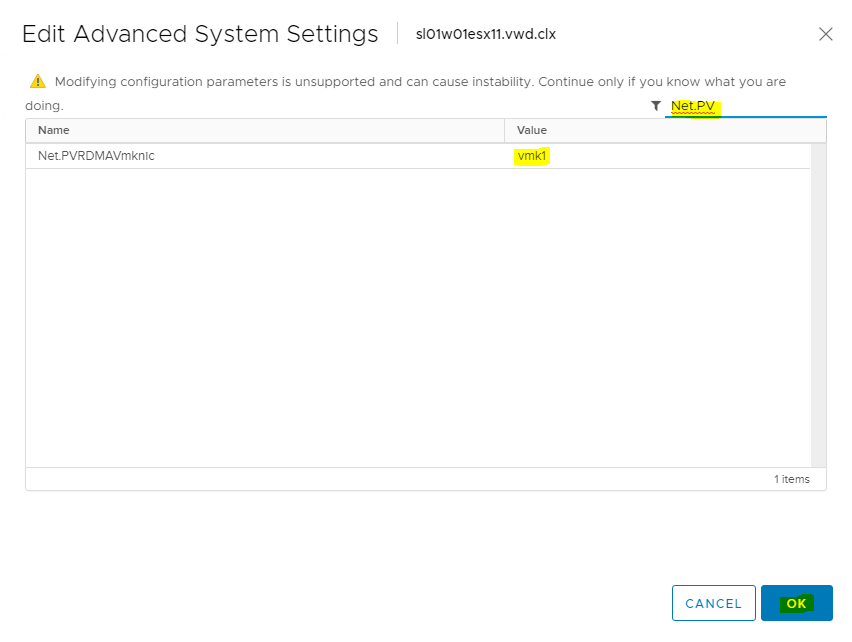Screen dimensions: 852x642
Task: Click the 1 items count label
Action: [792, 479]
